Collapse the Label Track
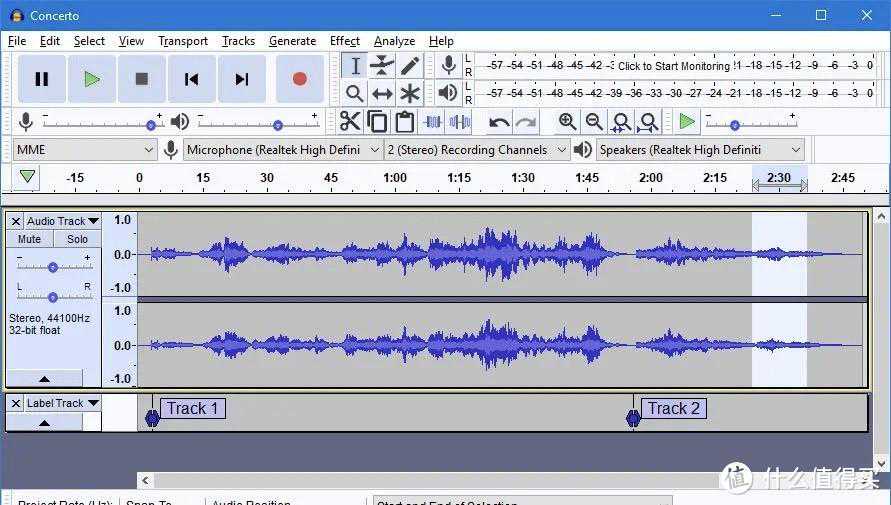The height and width of the screenshot is (505, 891). click(44, 423)
